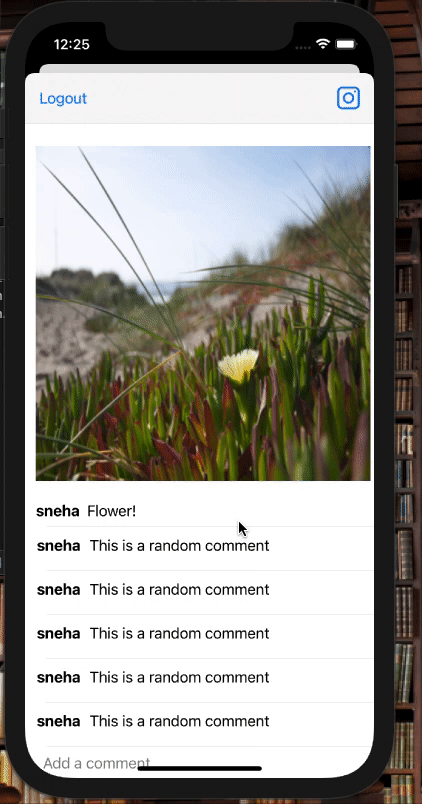Select the fourth random comment row
This screenshot has height=804, width=422.
(199, 680)
